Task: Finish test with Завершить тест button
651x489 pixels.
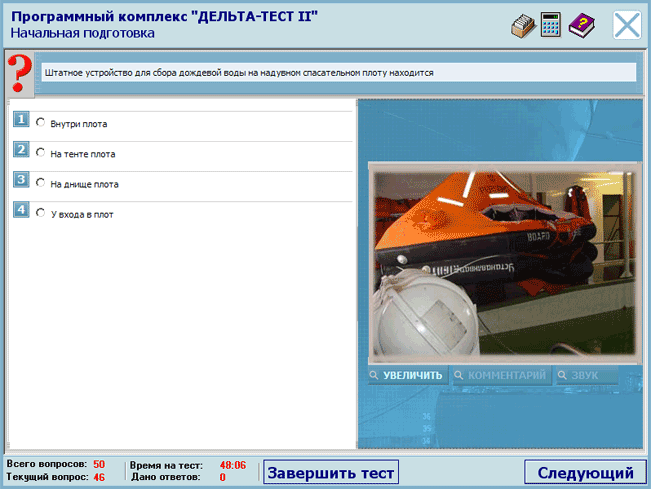Action: coord(331,472)
